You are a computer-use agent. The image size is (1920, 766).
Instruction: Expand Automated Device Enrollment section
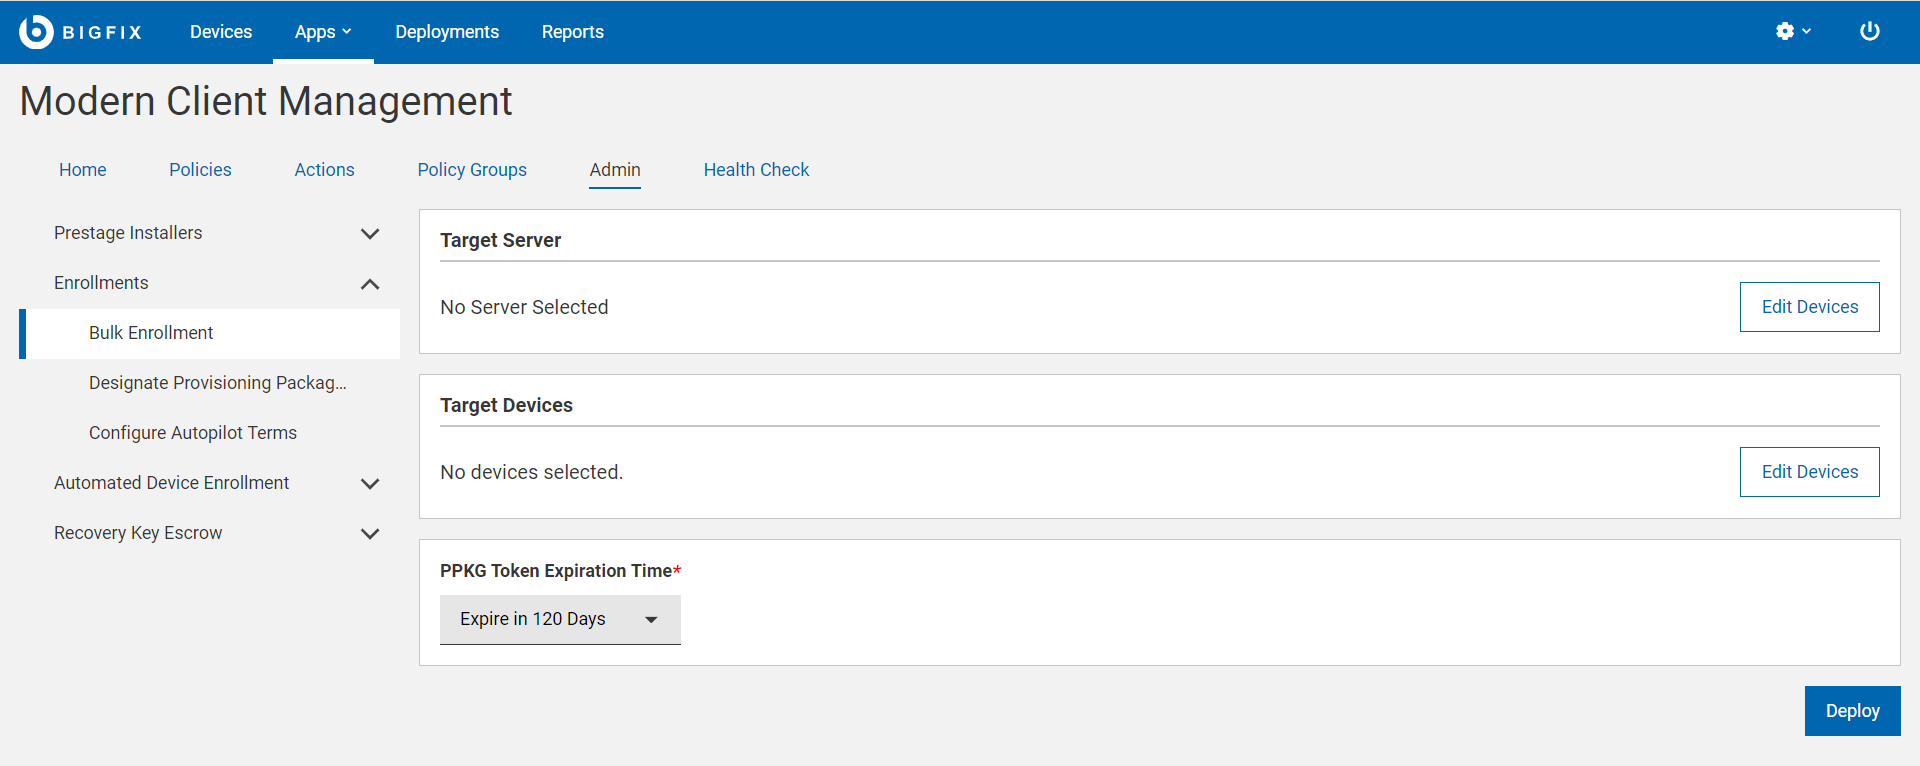pos(369,484)
